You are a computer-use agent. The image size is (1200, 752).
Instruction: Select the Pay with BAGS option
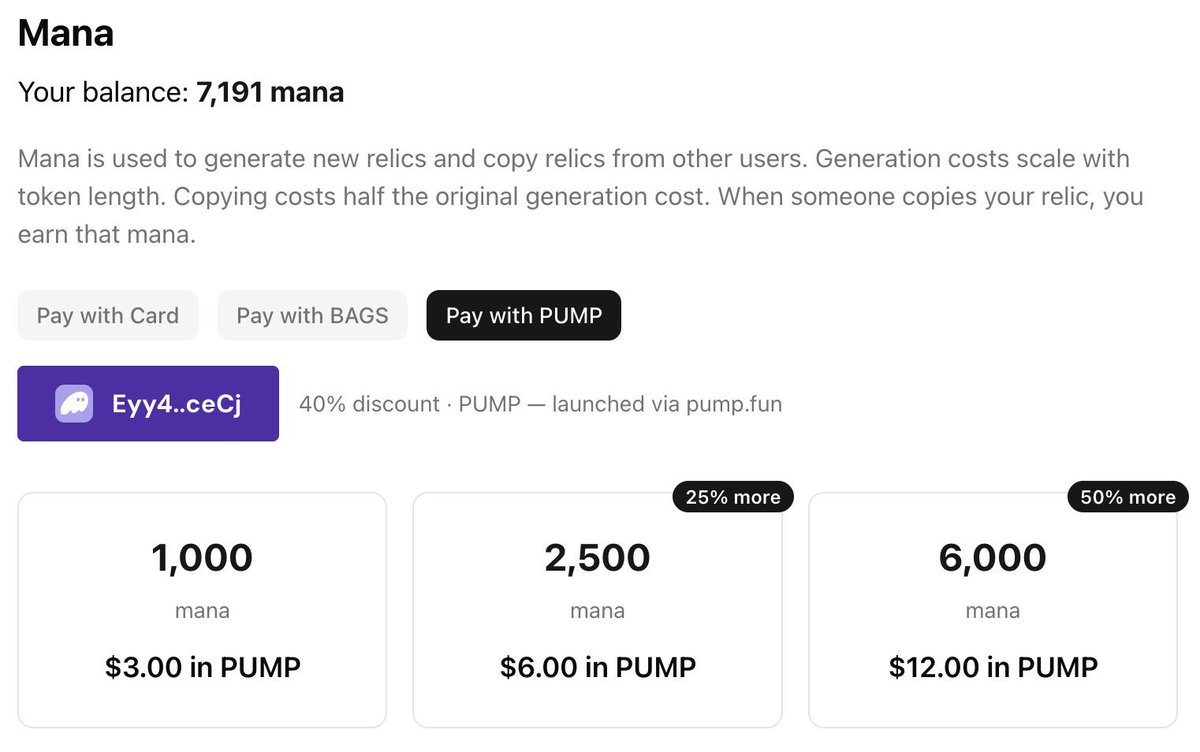(312, 316)
